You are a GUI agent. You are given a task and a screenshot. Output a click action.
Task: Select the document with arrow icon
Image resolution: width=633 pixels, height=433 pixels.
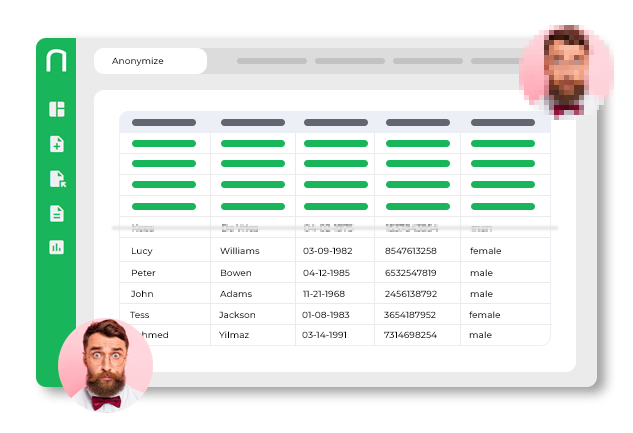(57, 179)
